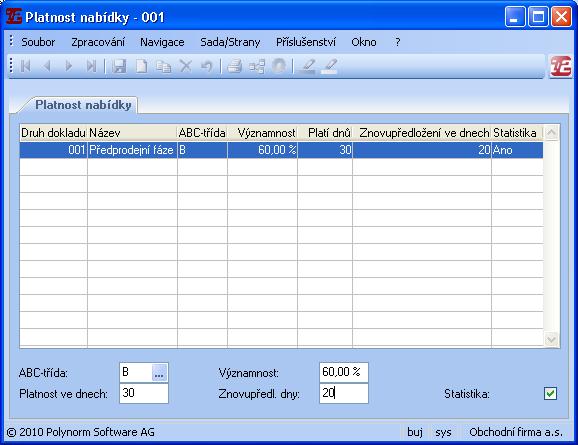The image size is (578, 445).
Task: Toggle the Statistika checkbox
Action: tap(550, 393)
